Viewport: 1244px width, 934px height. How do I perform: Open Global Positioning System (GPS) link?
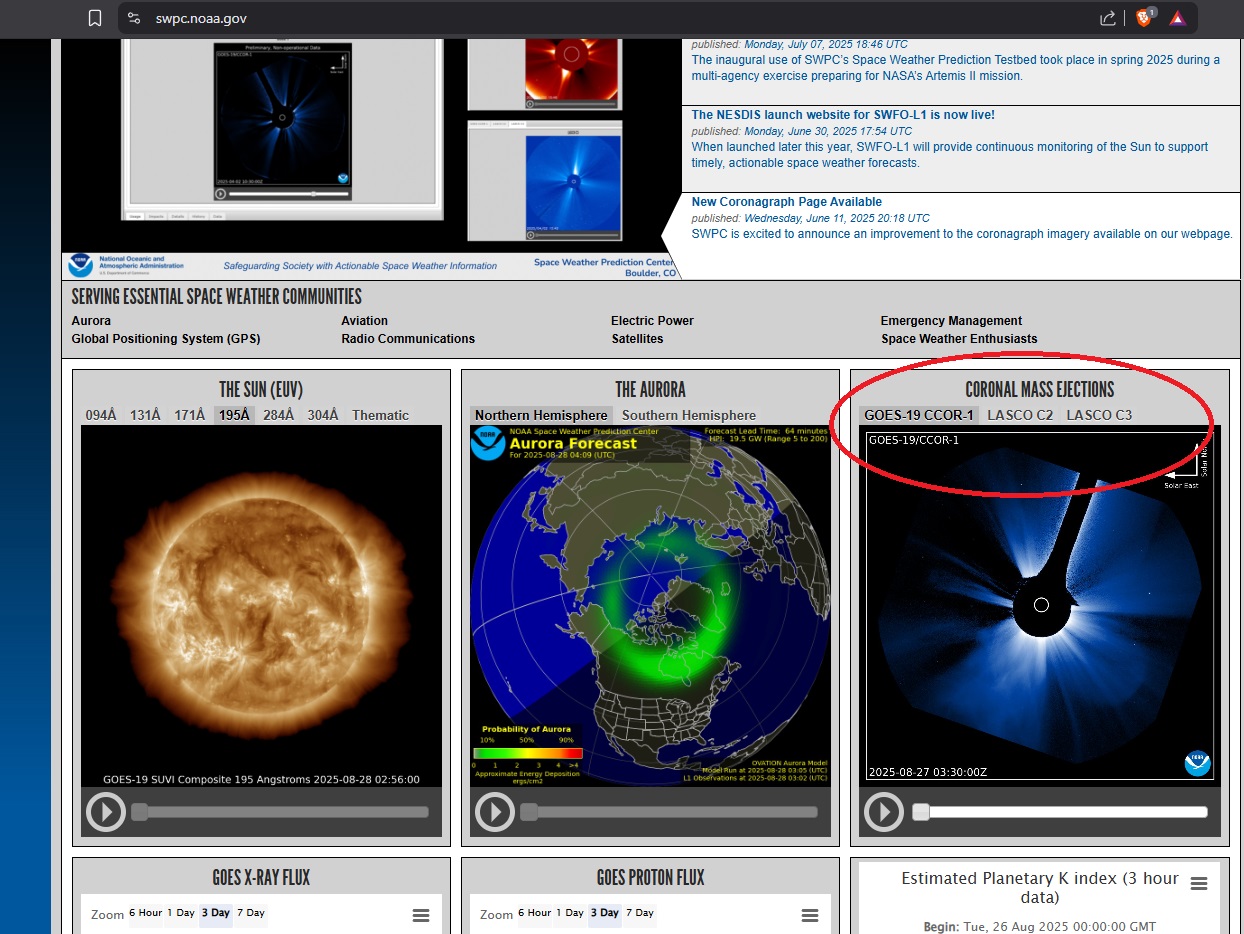(166, 339)
